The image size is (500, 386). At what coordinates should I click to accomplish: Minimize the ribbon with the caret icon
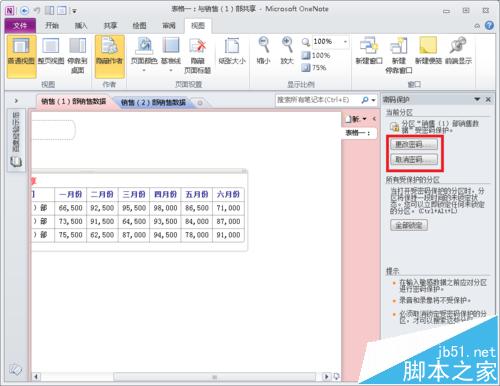tap(477, 26)
